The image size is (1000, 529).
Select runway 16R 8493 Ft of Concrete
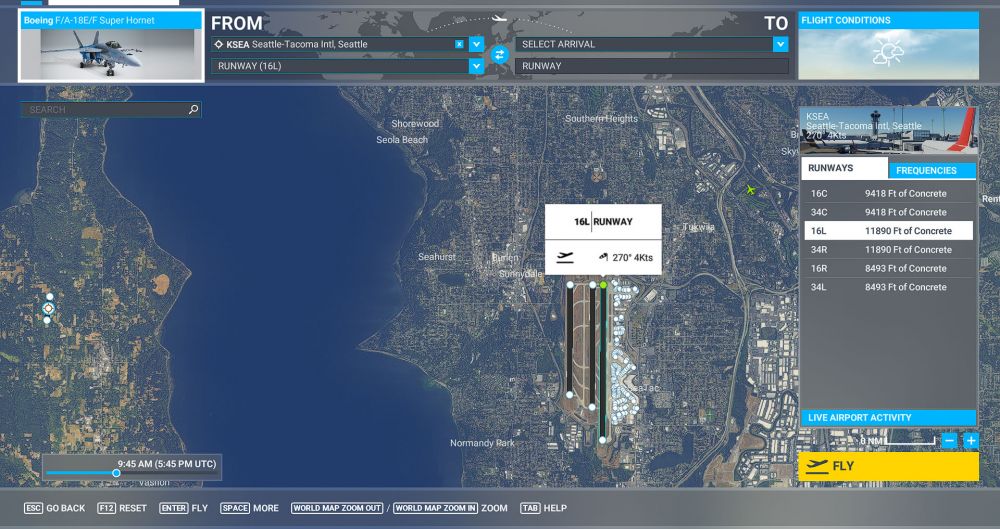tap(888, 268)
